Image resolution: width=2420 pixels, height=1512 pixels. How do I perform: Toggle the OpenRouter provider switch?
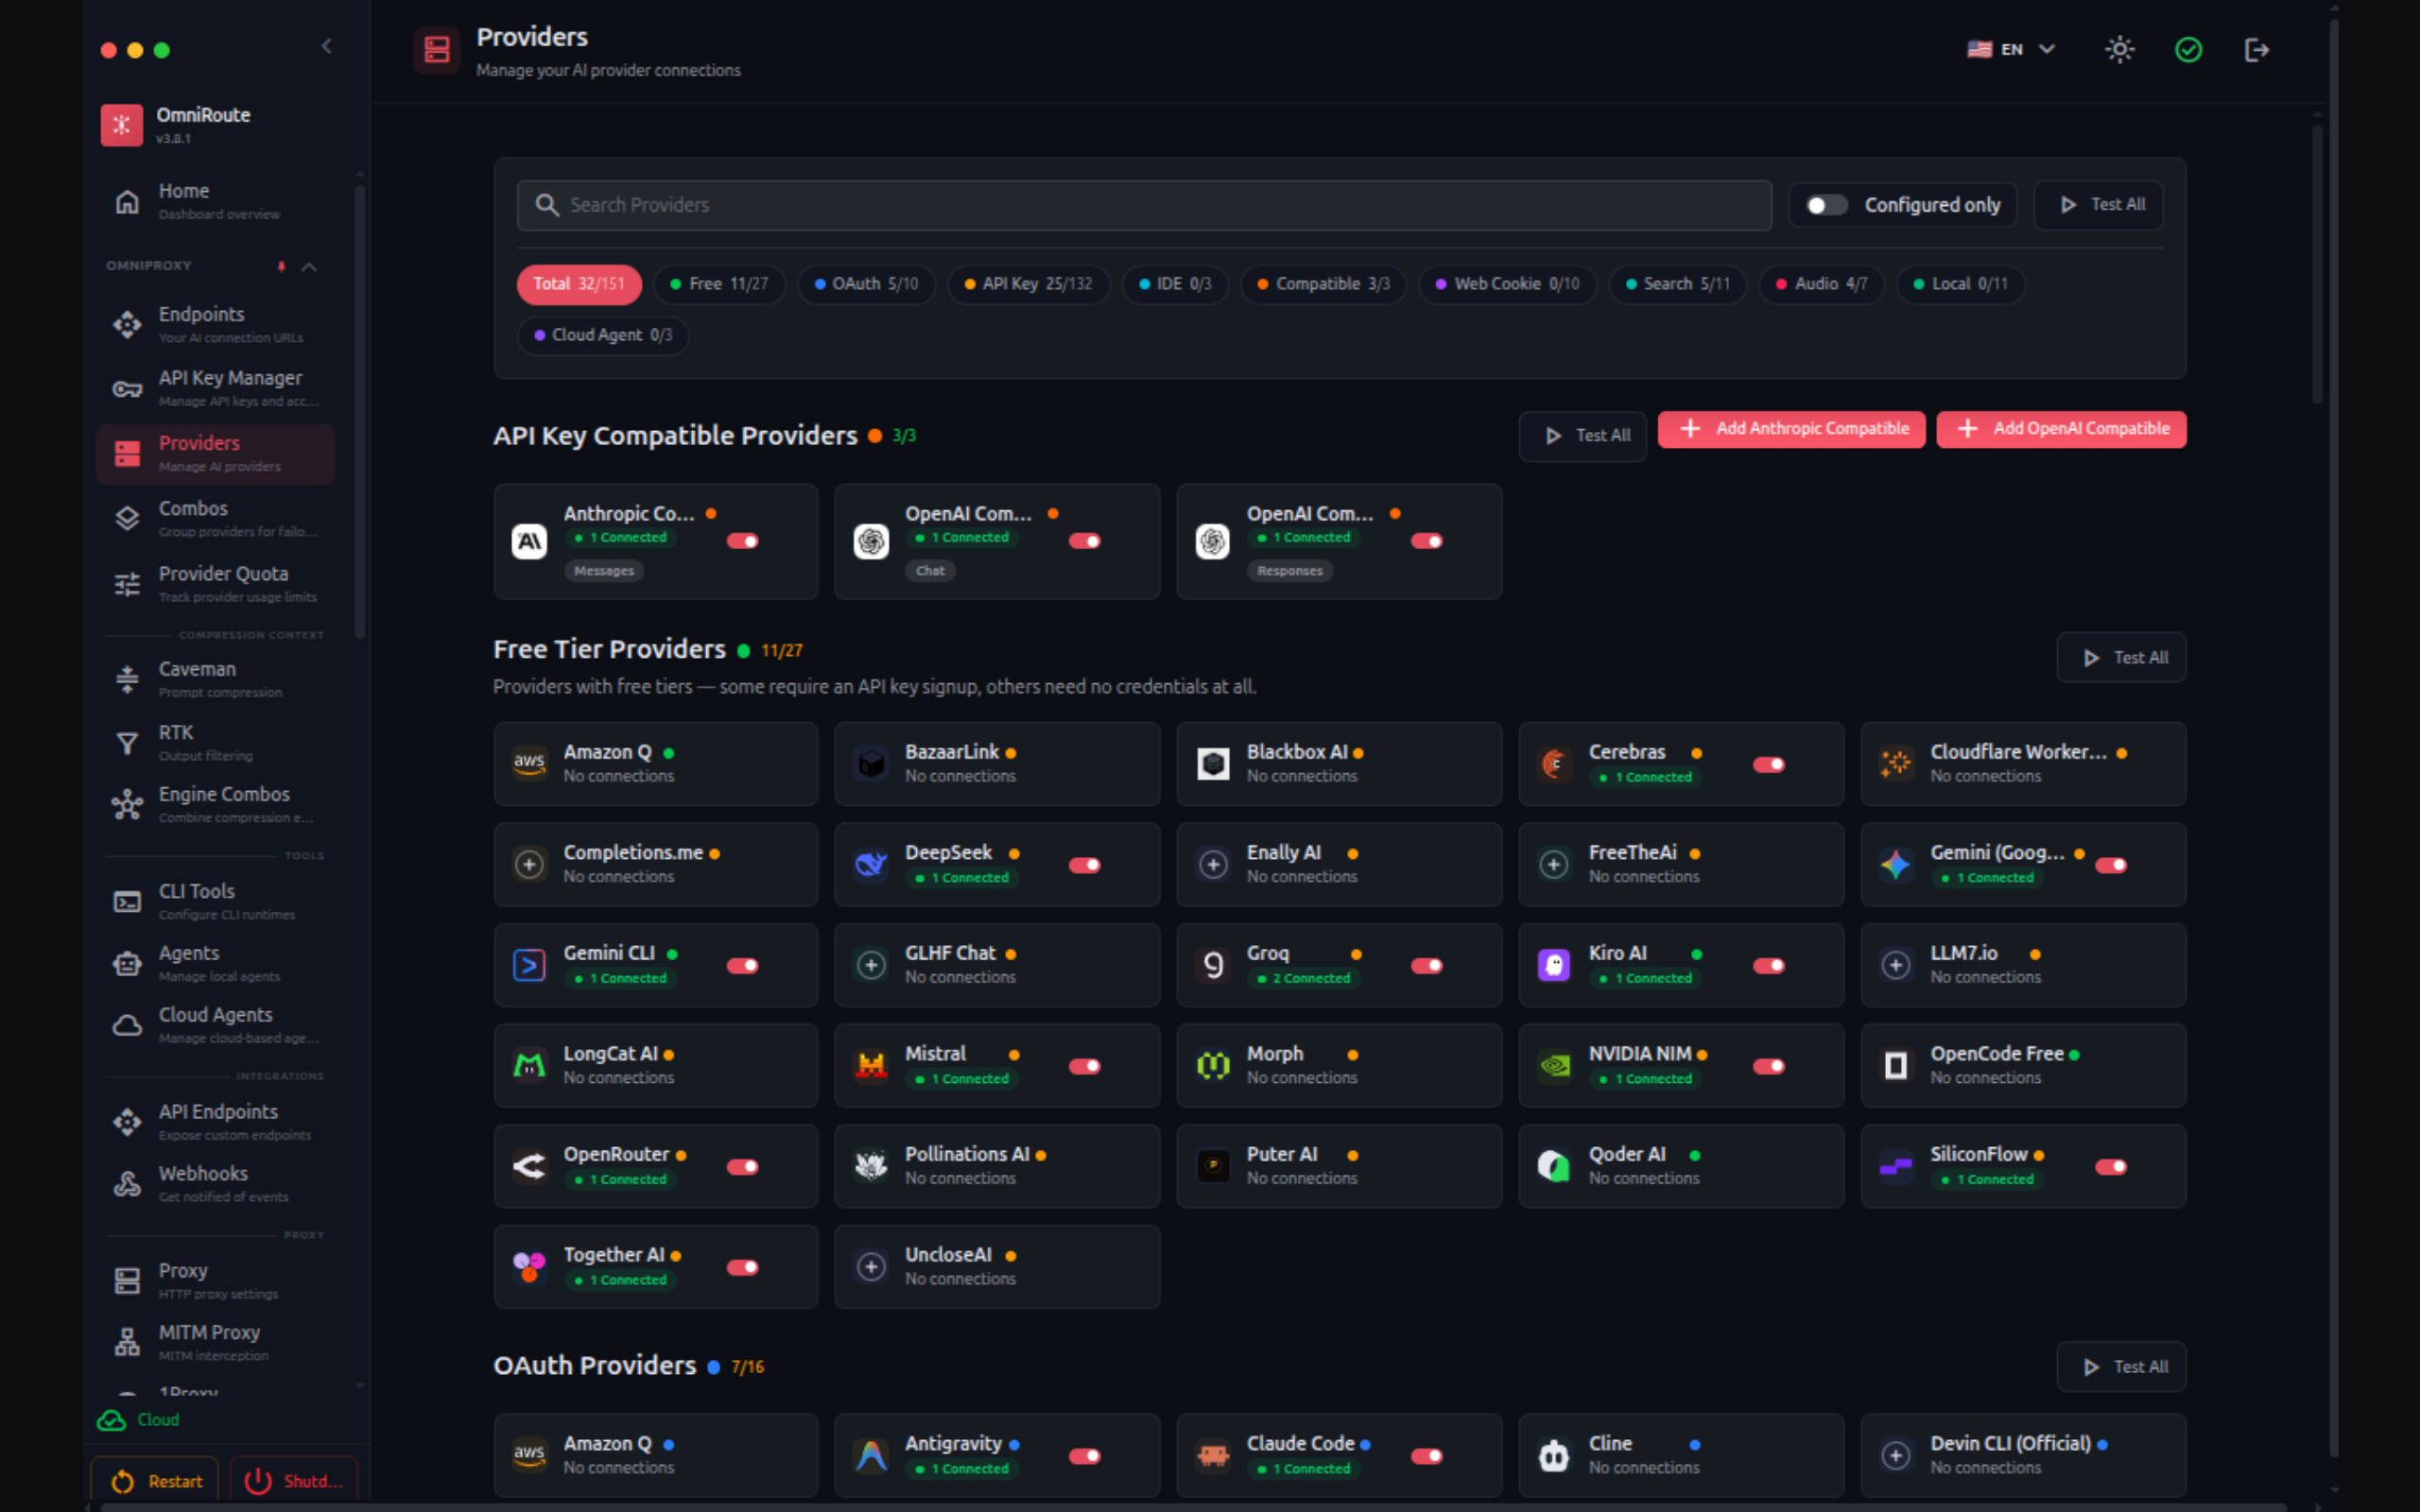[x=743, y=1167]
